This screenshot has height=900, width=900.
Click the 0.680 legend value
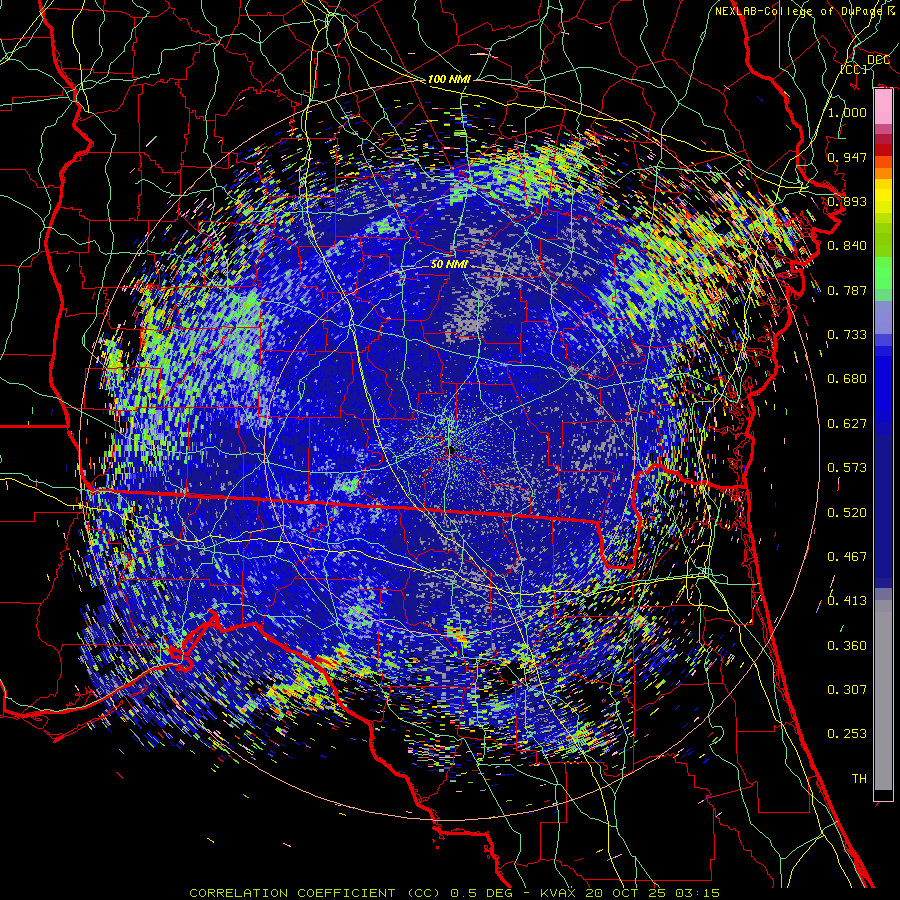click(x=847, y=379)
